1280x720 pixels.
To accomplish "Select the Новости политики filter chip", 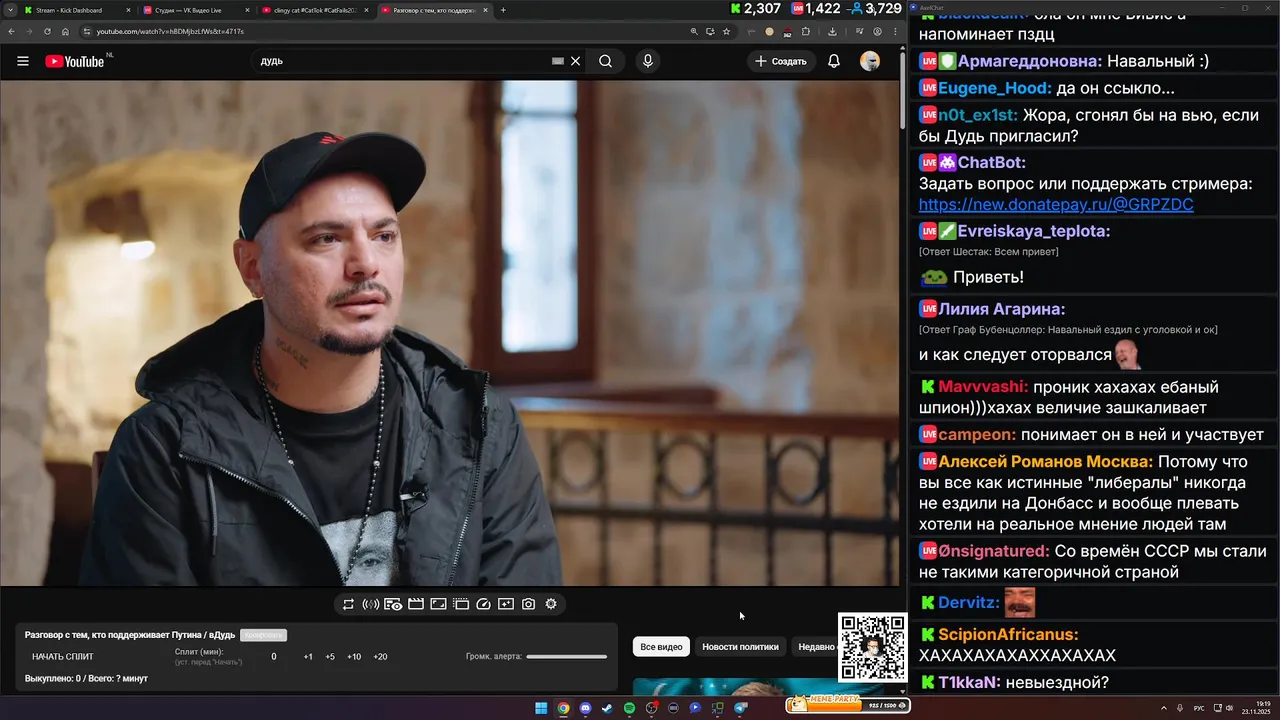I will [740, 647].
